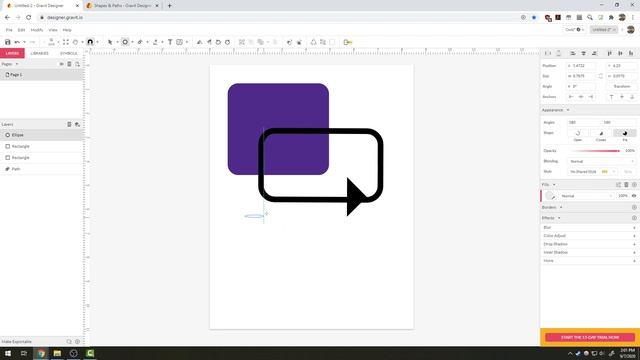Toggle bottom anchor constraint
The width and height of the screenshot is (640, 360).
(632, 97)
